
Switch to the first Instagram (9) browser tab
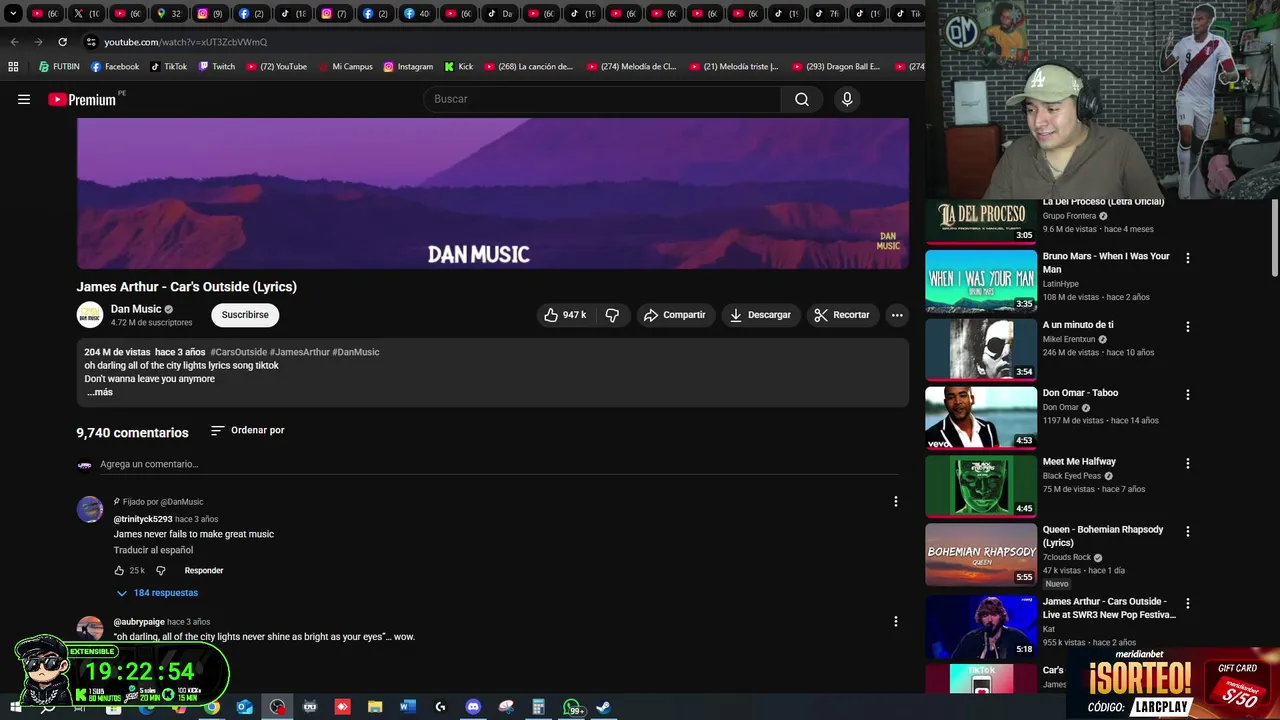coord(210,14)
